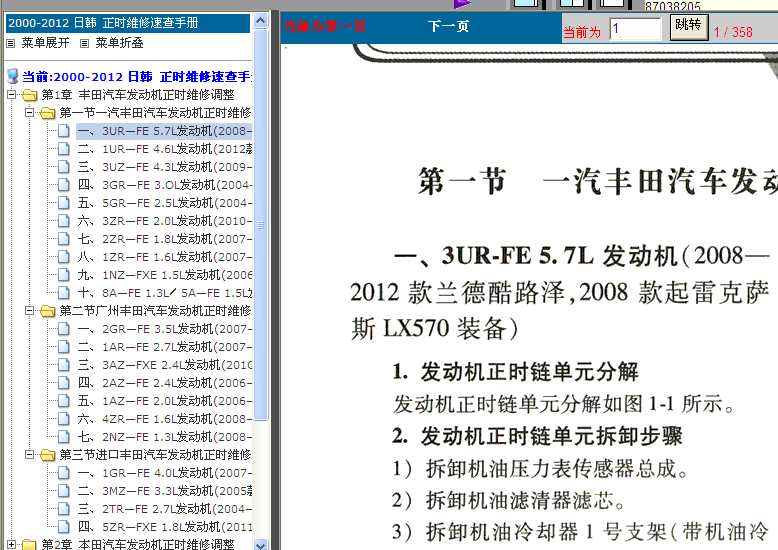Screen dimensions: 778x550
Task: Click the page icon beside 2ZR—FE 1.8L发动机
Action: click(64, 239)
